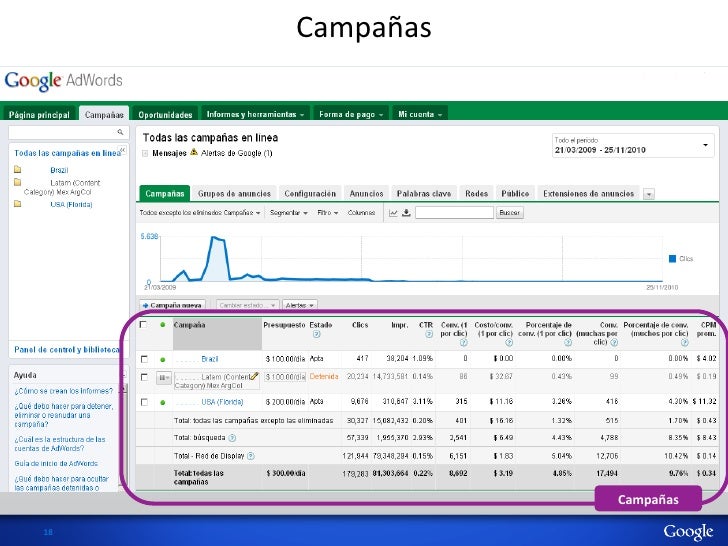Viewport: 728px width, 546px height.
Task: Click the download report icon
Action: coord(406,213)
